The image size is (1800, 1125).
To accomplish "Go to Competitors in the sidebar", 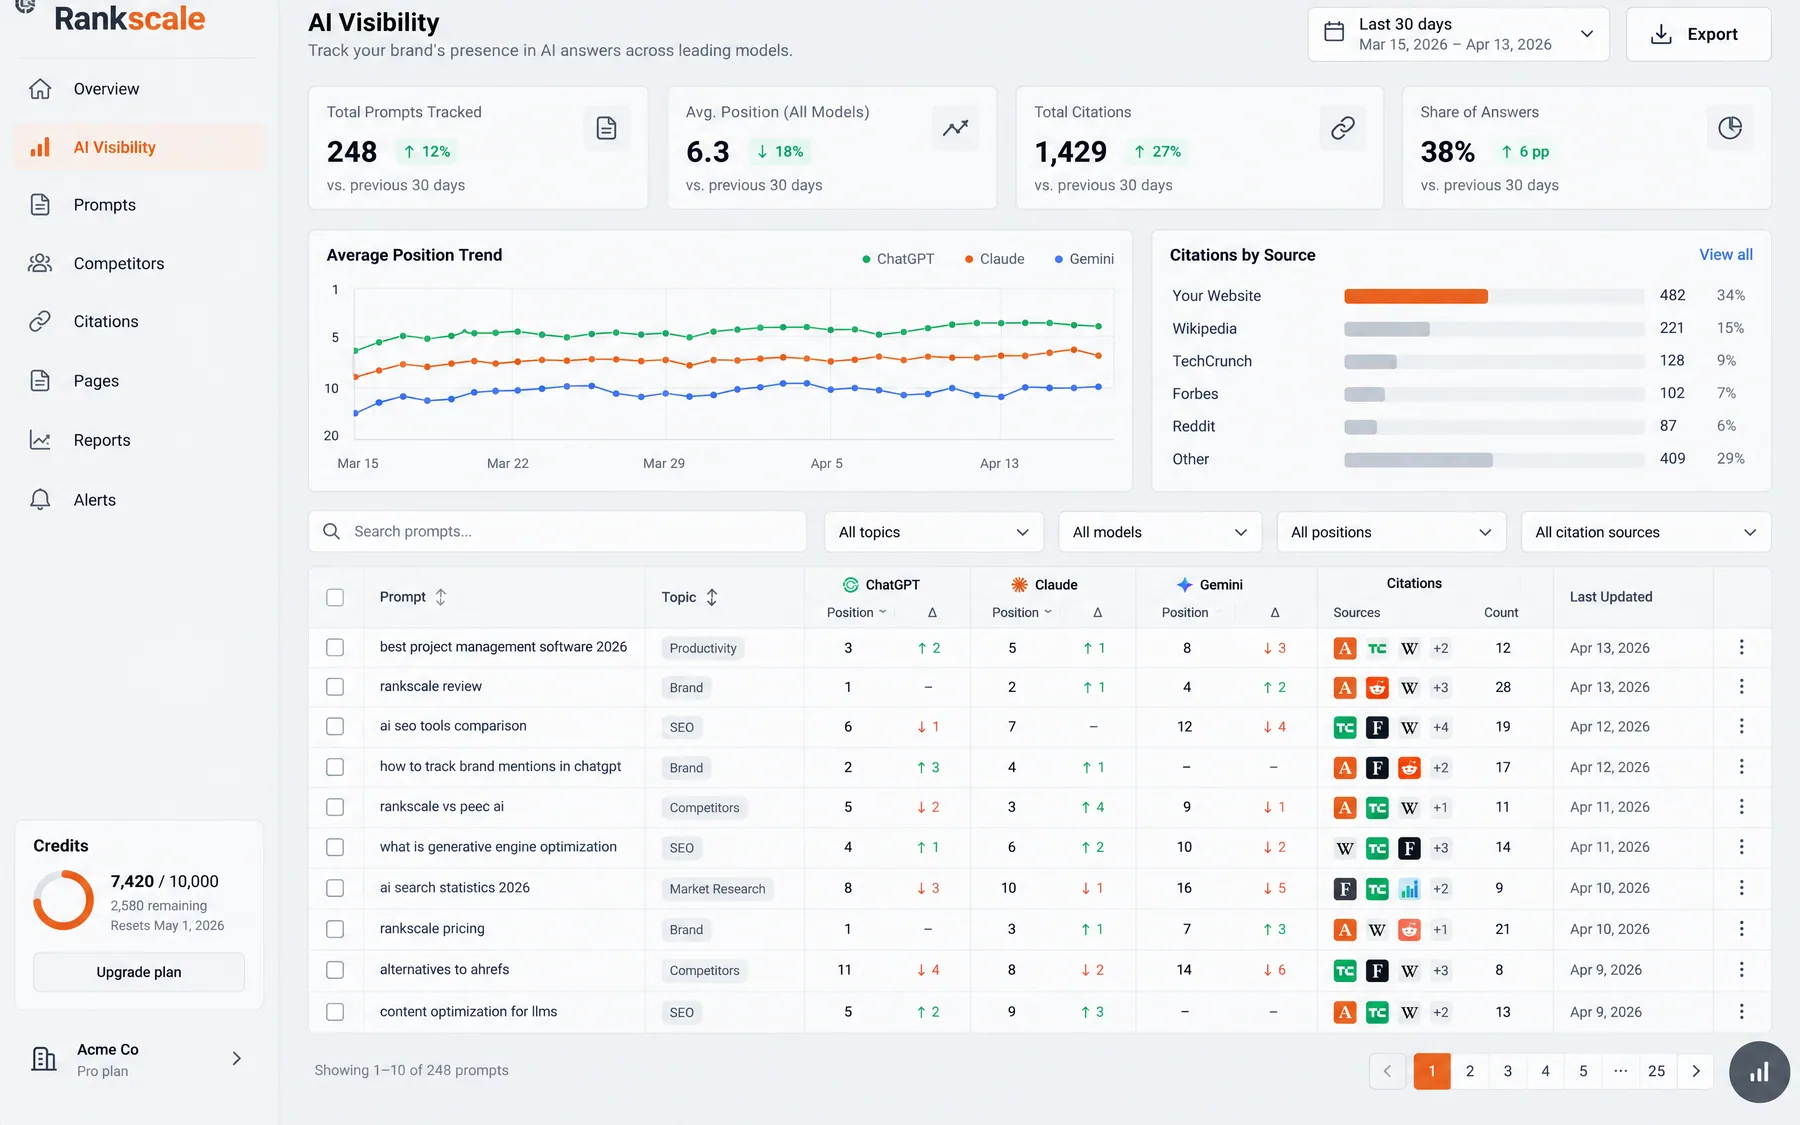I will [x=139, y=263].
